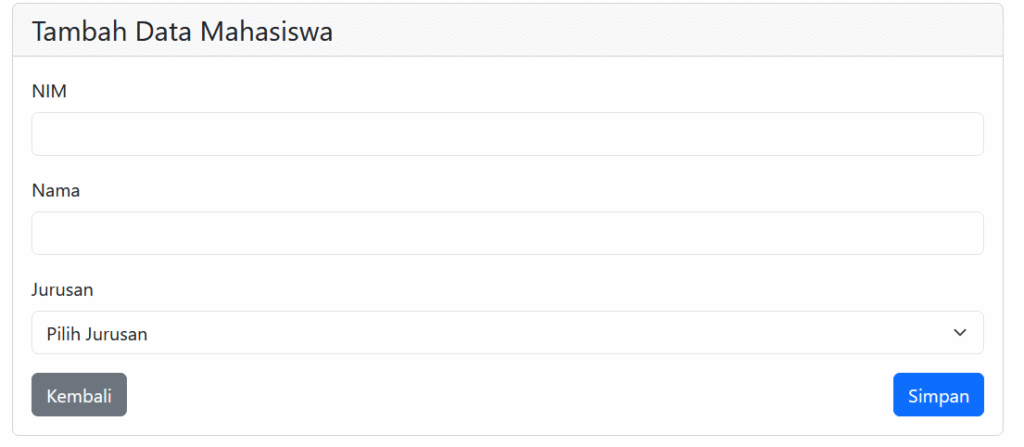Screen dimensions: 1024x447
Task: Click the Nama label
Action: 55,191
